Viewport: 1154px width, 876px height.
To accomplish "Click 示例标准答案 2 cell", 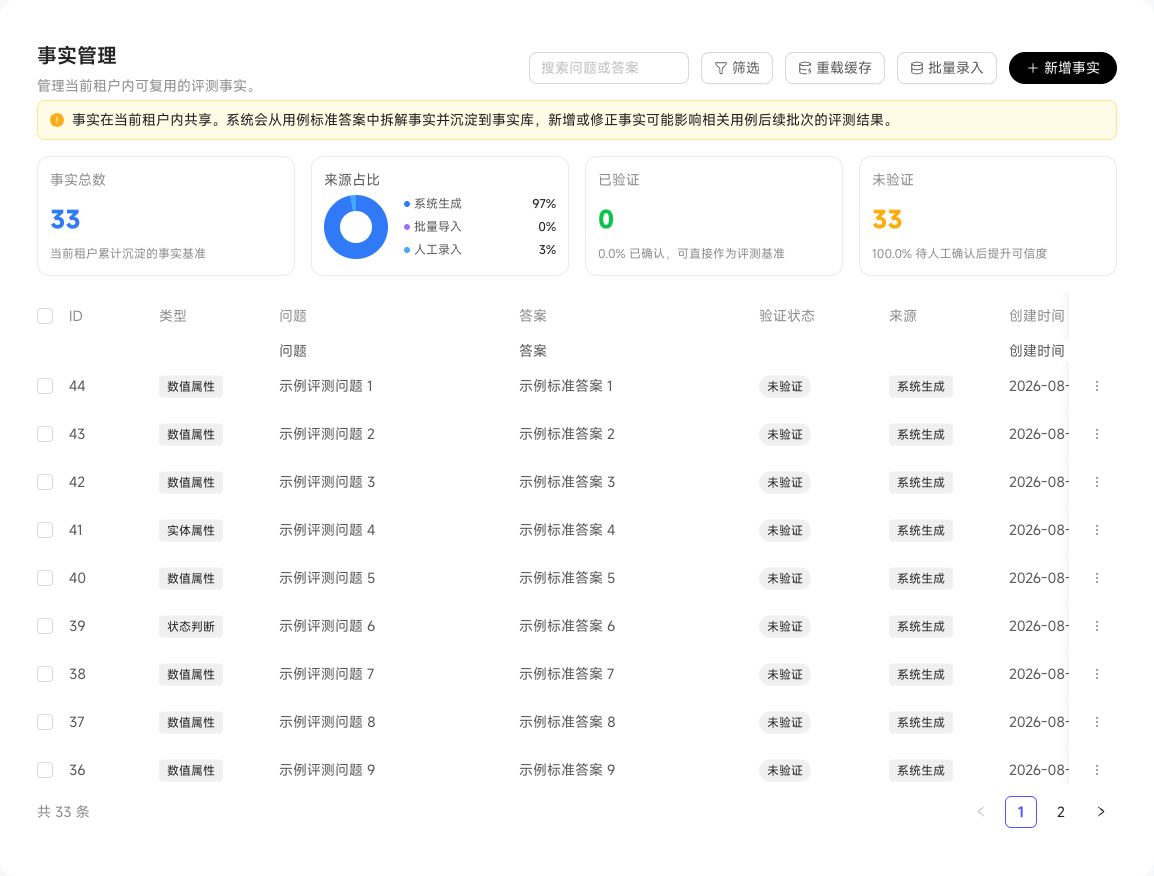I will [567, 434].
